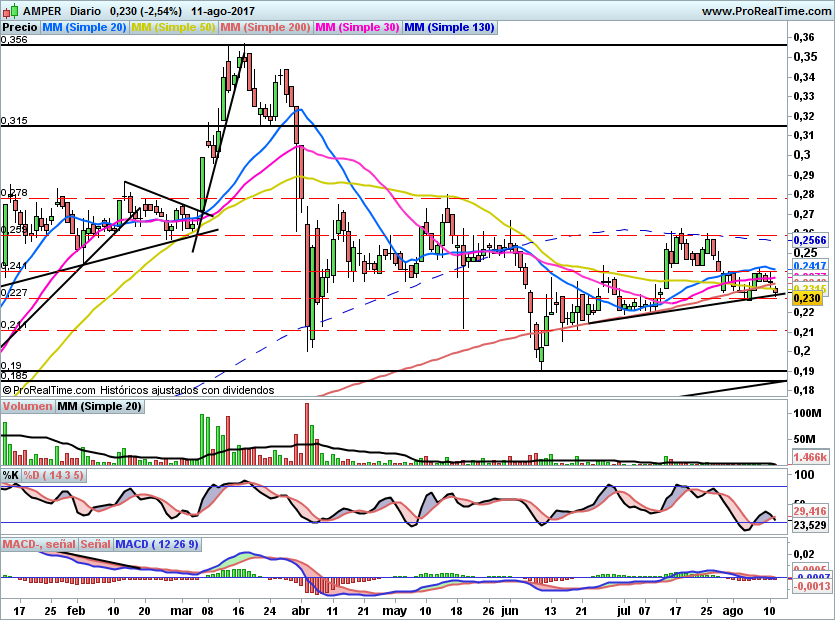This screenshot has width=835, height=620.
Task: Select the %K stochastic label
Action: coord(11,475)
